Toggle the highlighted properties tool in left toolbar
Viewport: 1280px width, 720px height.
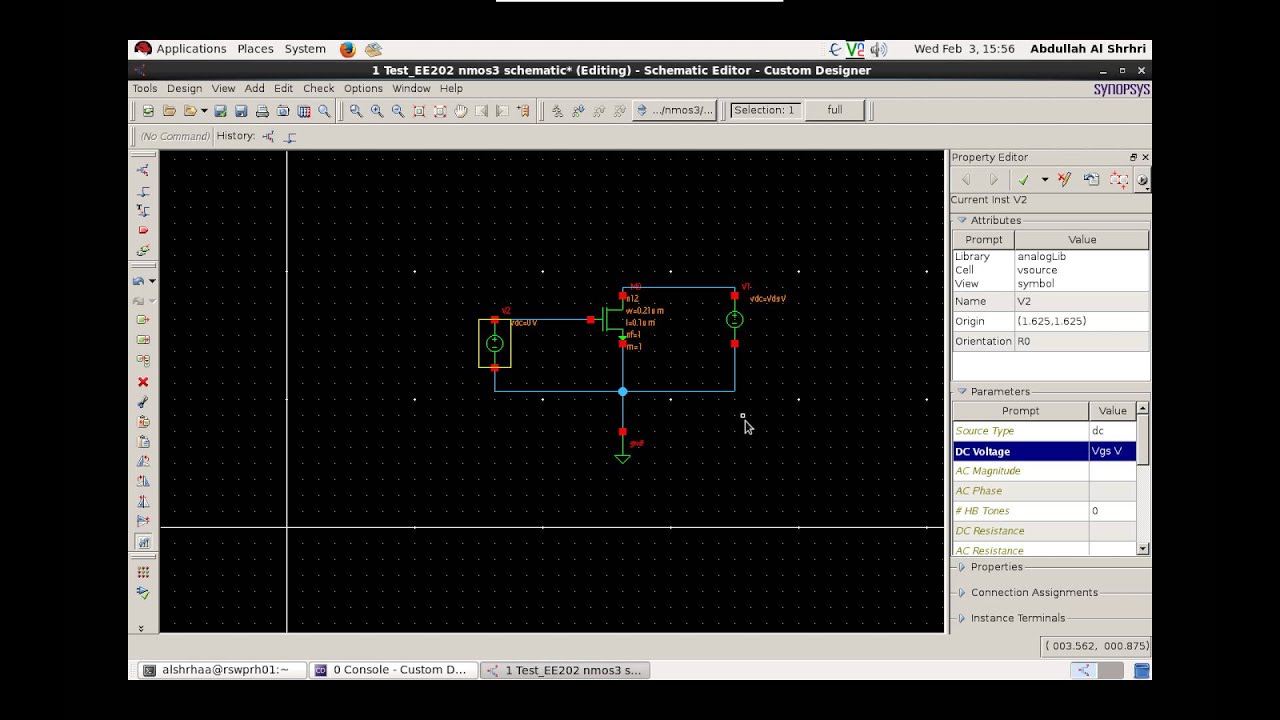tap(143, 543)
